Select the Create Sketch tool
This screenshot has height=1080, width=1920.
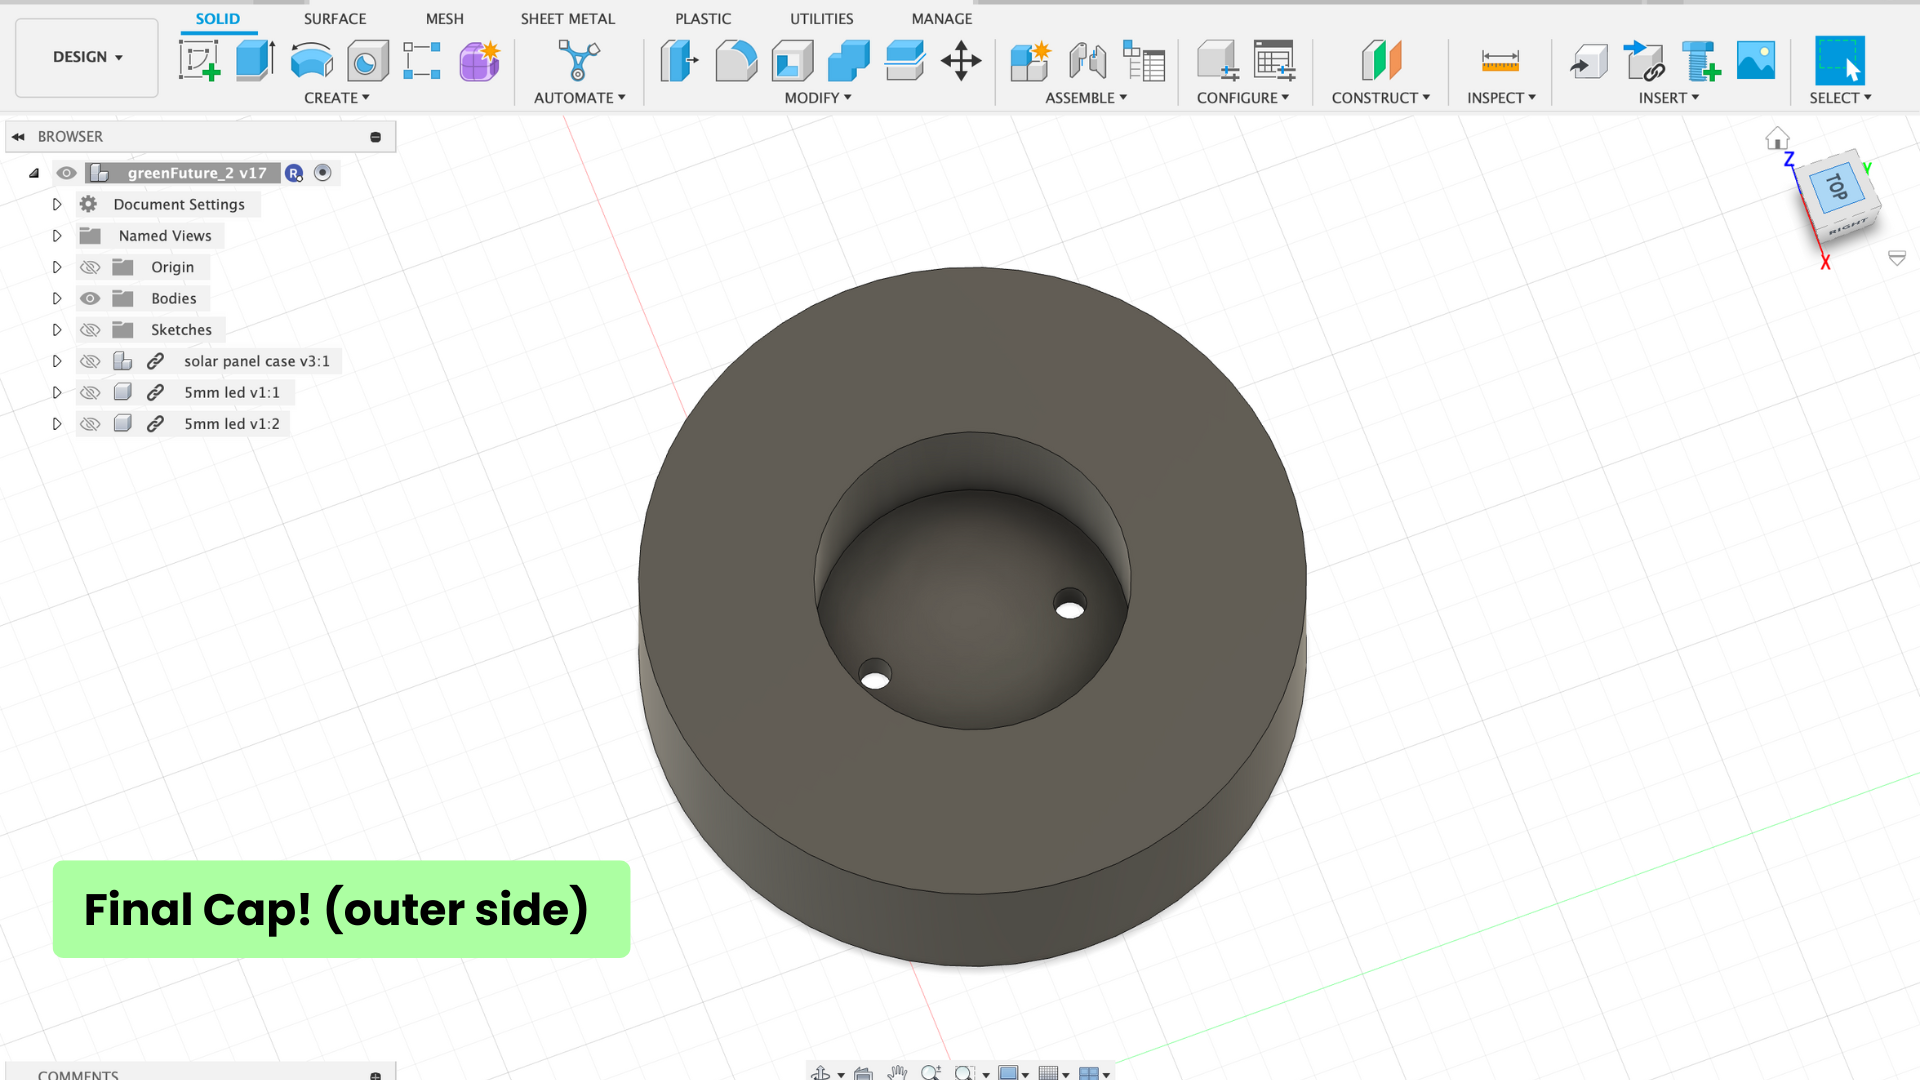(199, 61)
